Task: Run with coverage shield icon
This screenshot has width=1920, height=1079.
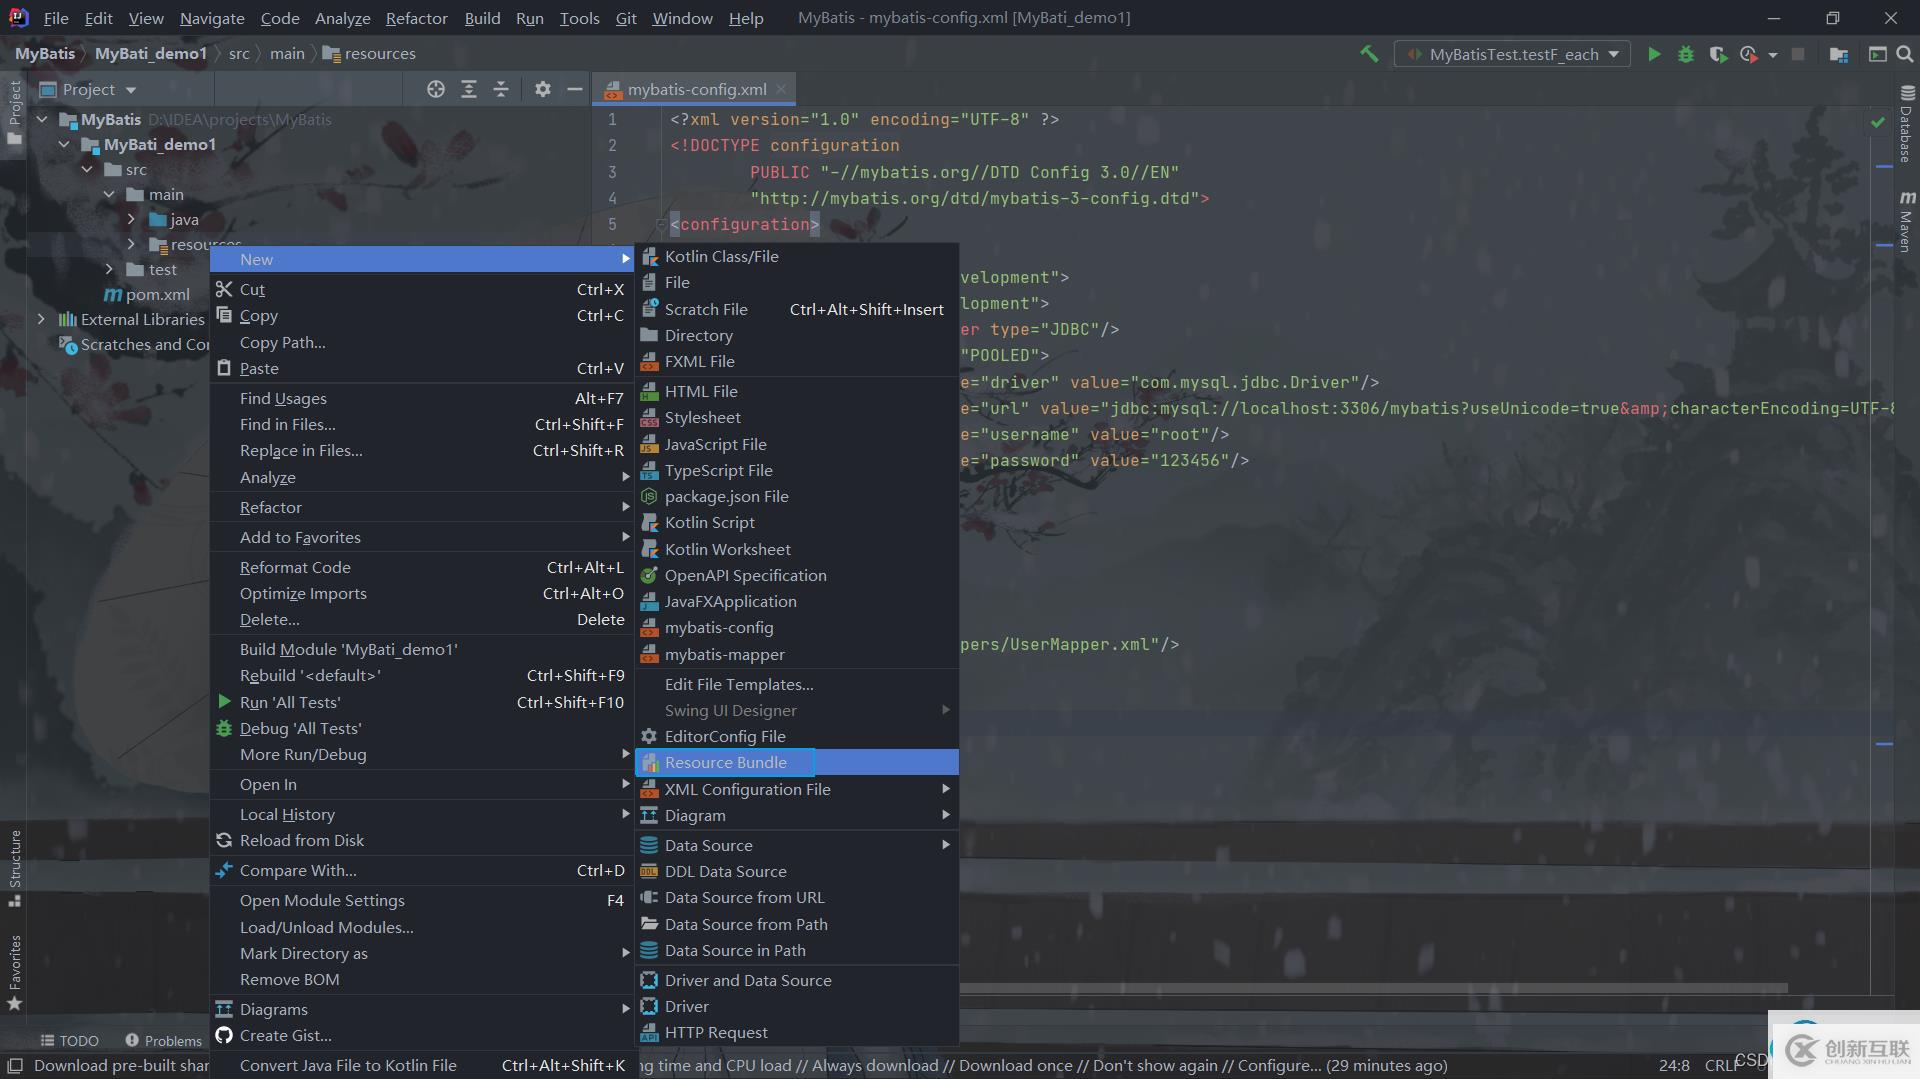Action: tap(1718, 54)
